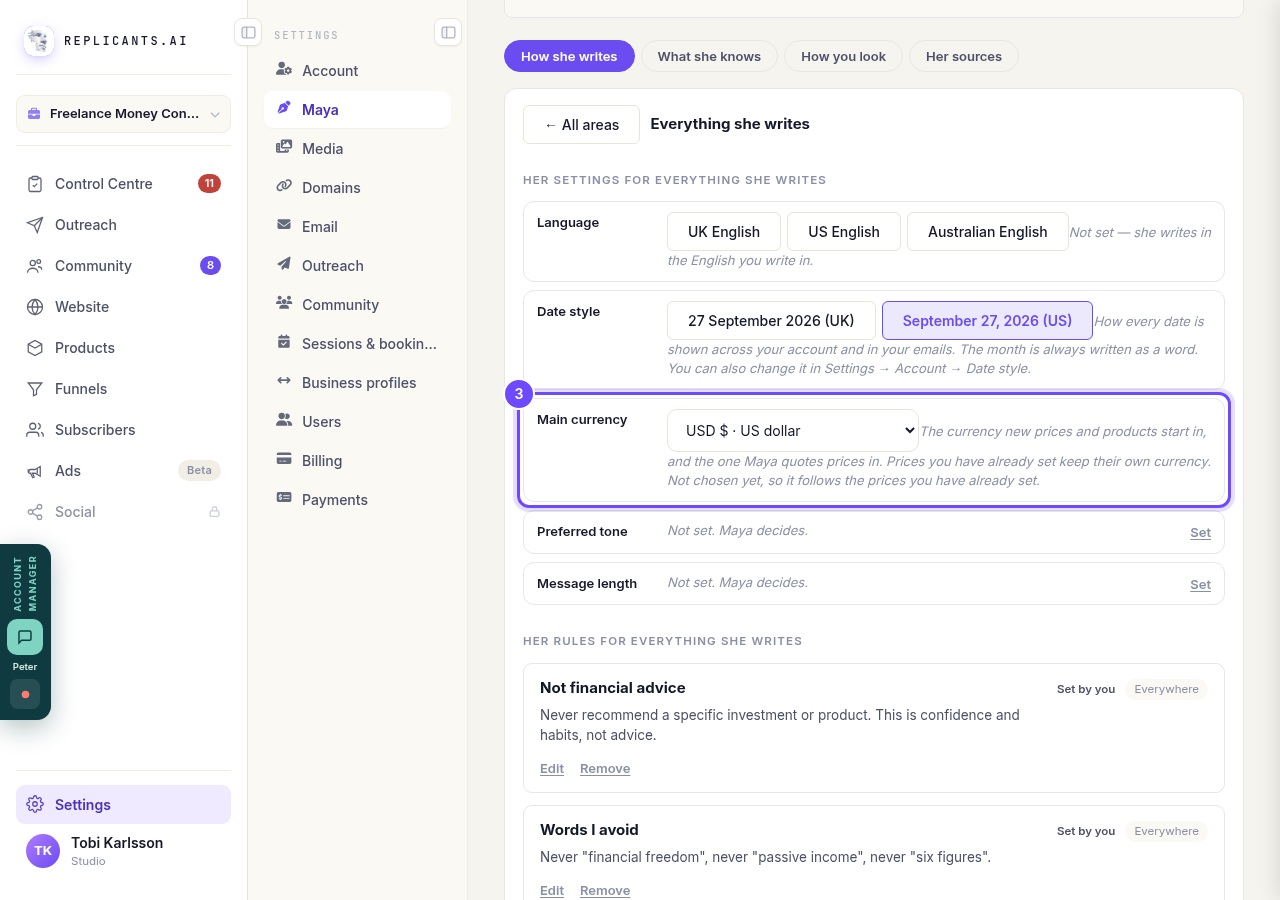
Task: Click the Subscribers people icon
Action: (x=35, y=430)
